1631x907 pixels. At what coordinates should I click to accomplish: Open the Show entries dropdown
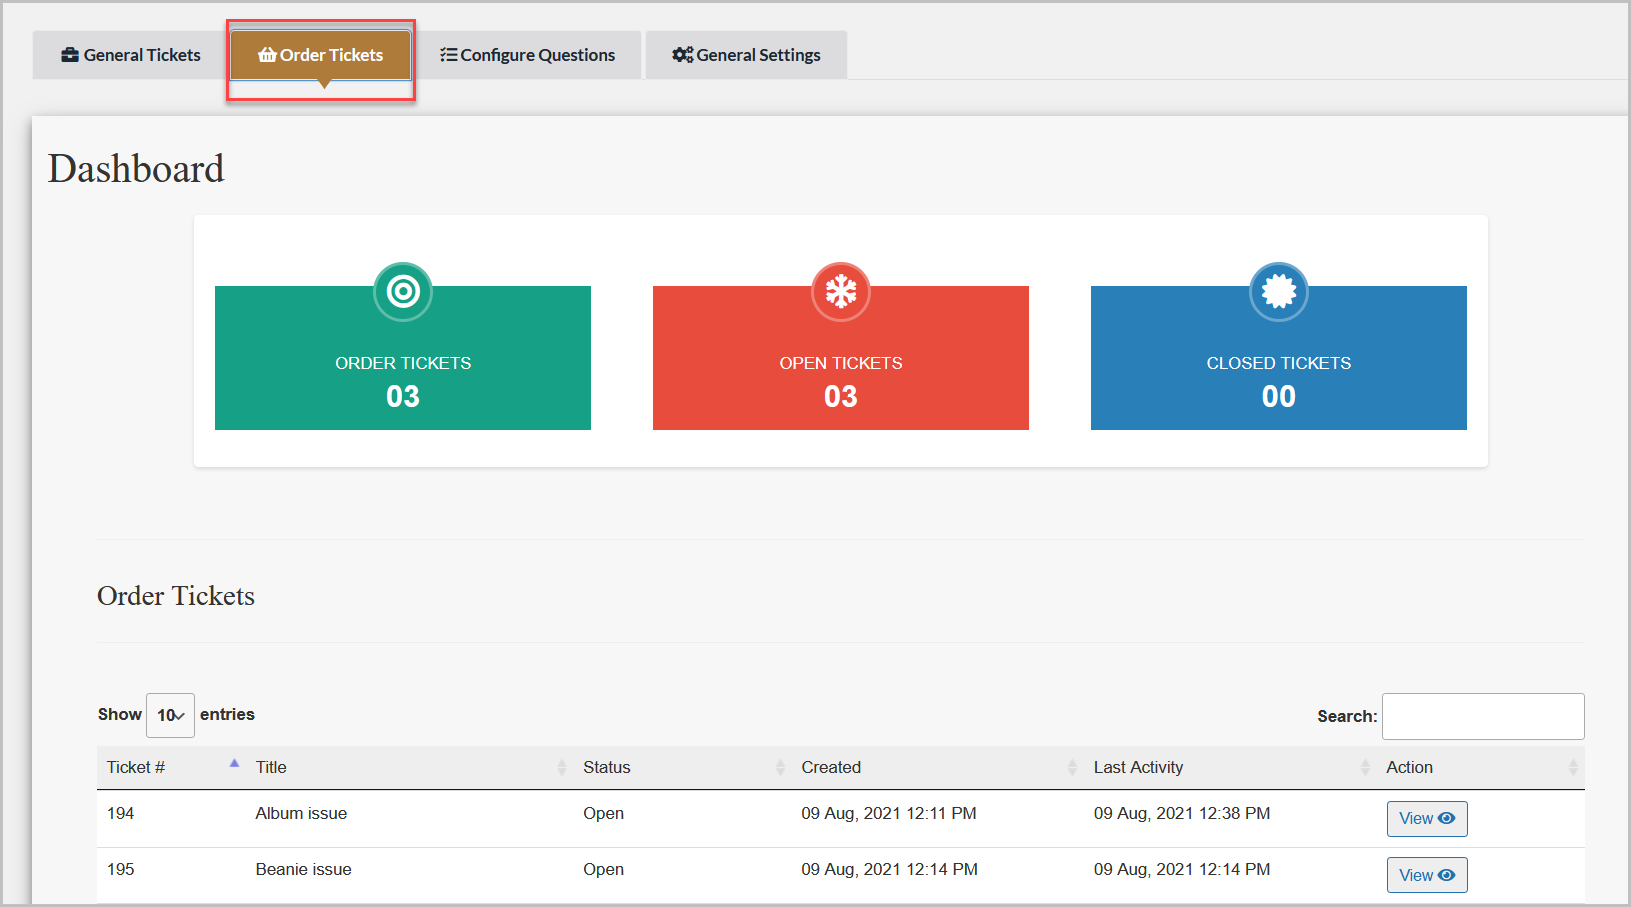[x=170, y=715]
